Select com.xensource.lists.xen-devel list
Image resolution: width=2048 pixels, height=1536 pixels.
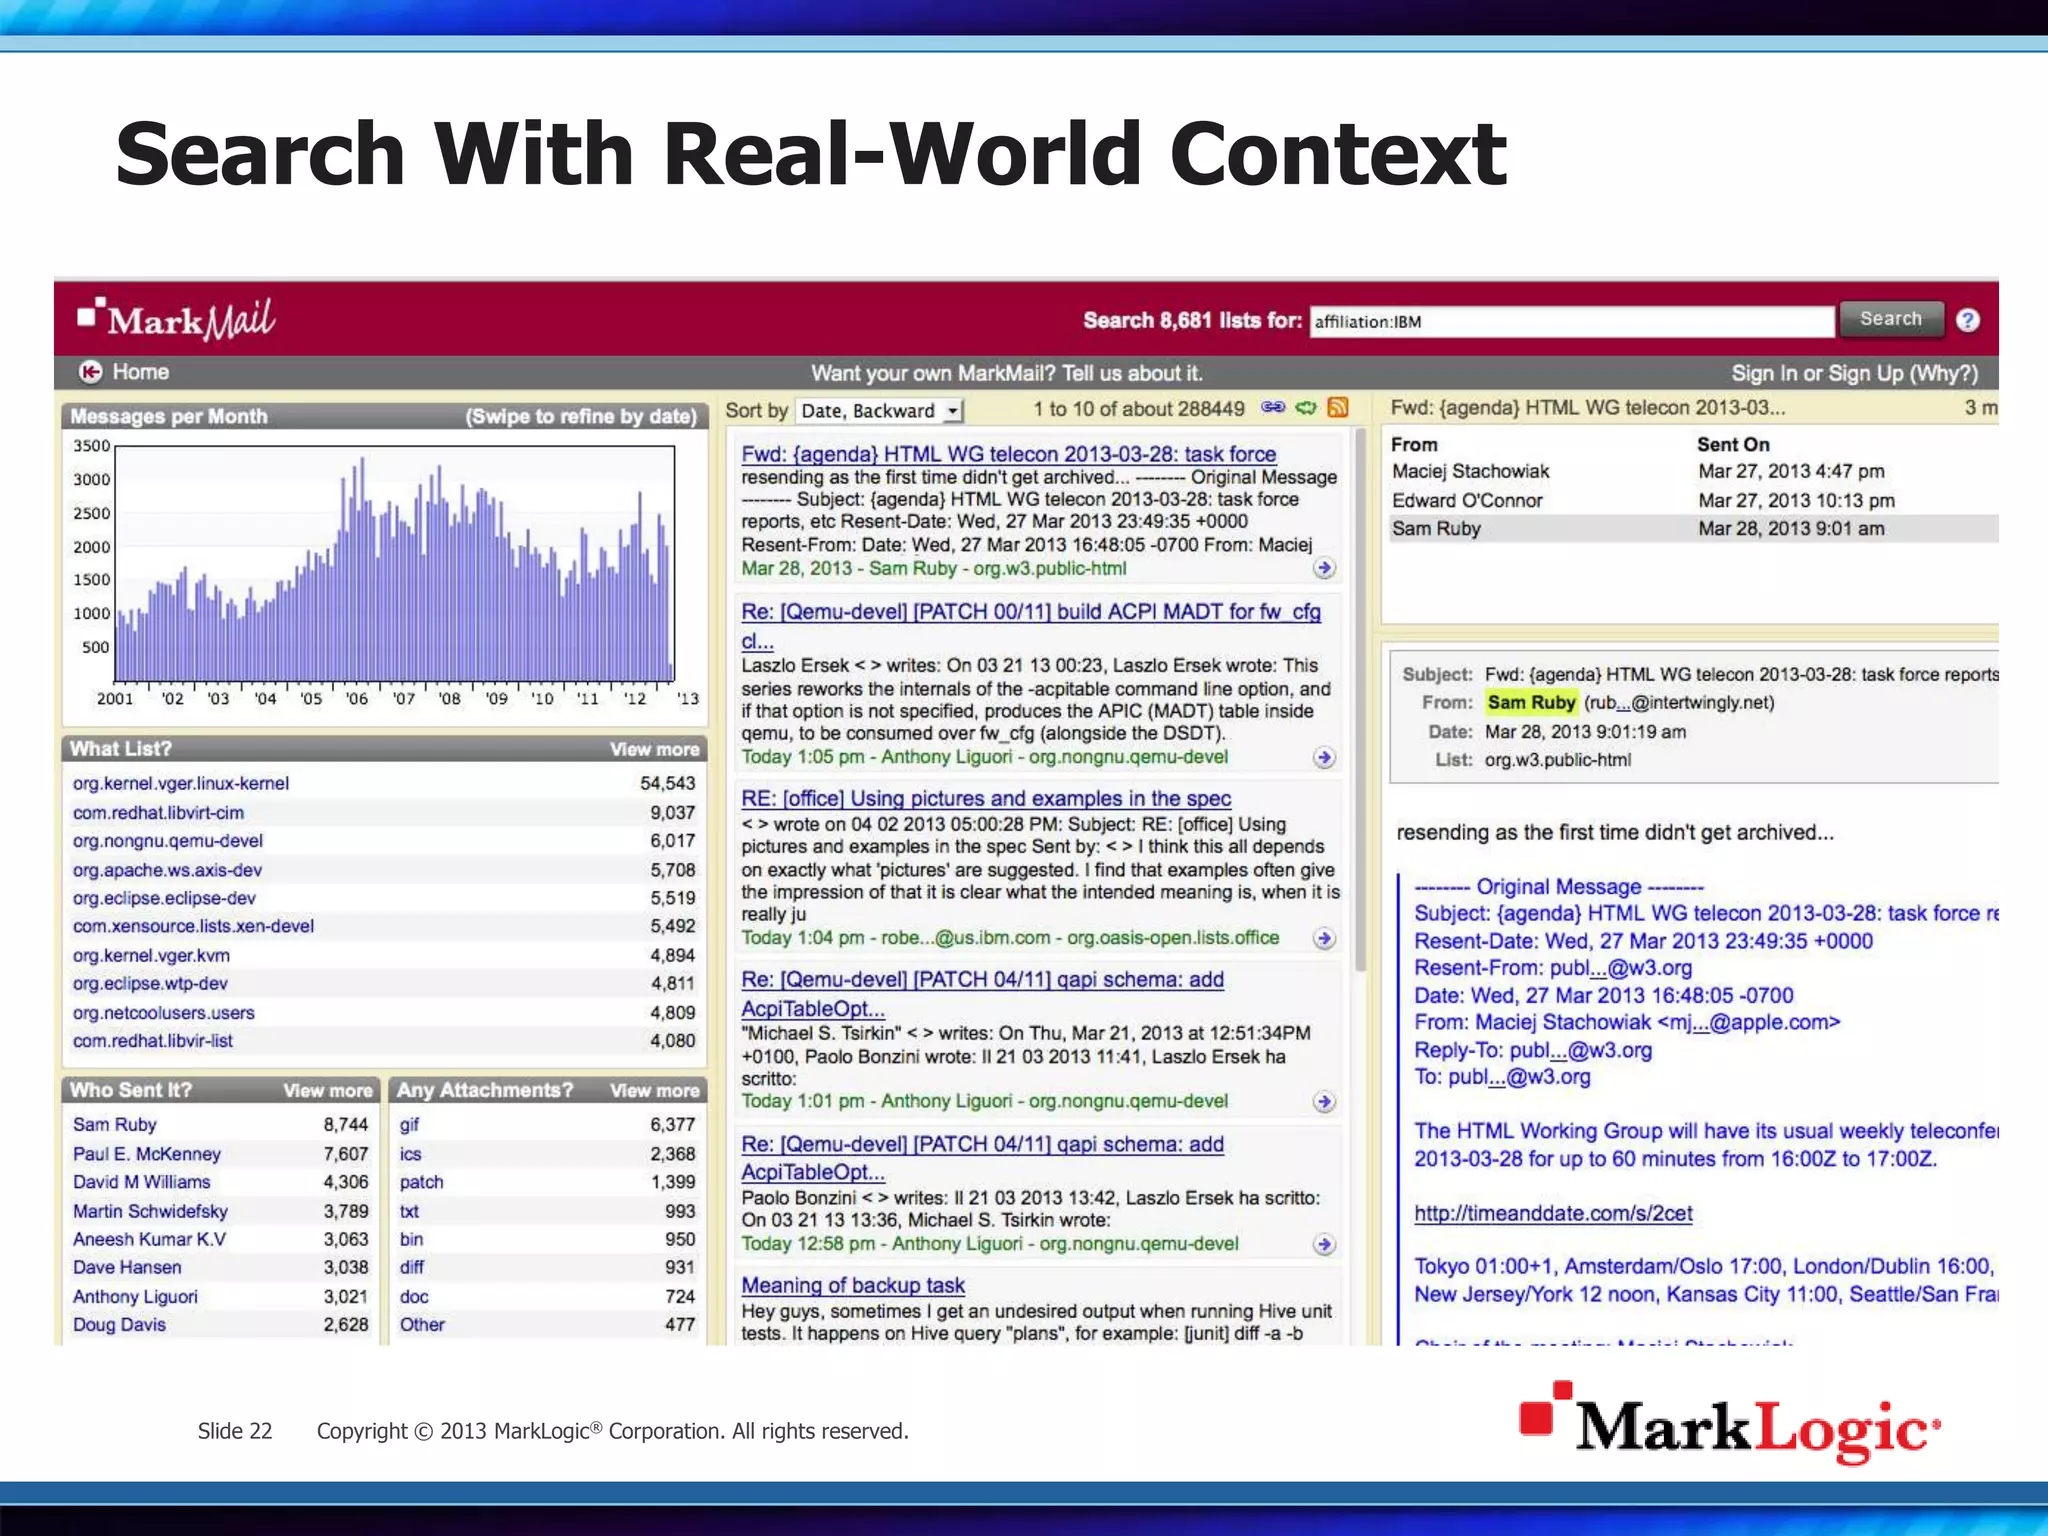(x=193, y=926)
